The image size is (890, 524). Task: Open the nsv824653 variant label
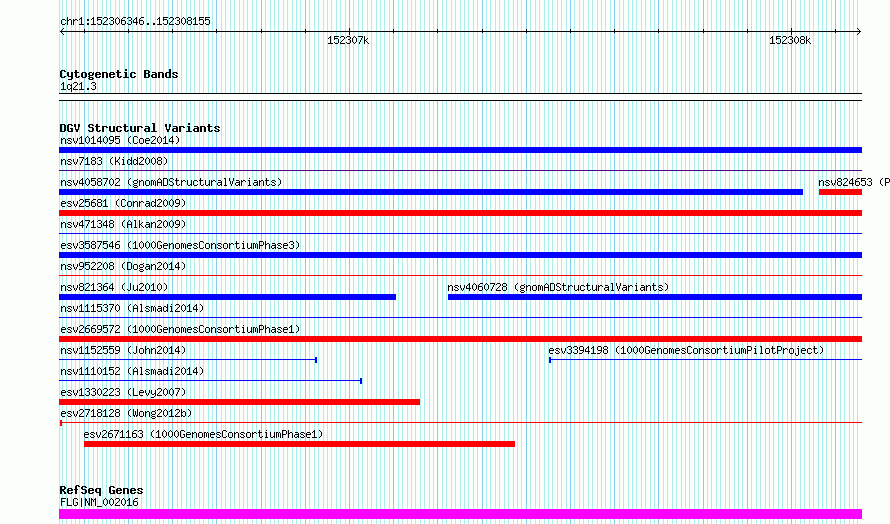pos(854,182)
